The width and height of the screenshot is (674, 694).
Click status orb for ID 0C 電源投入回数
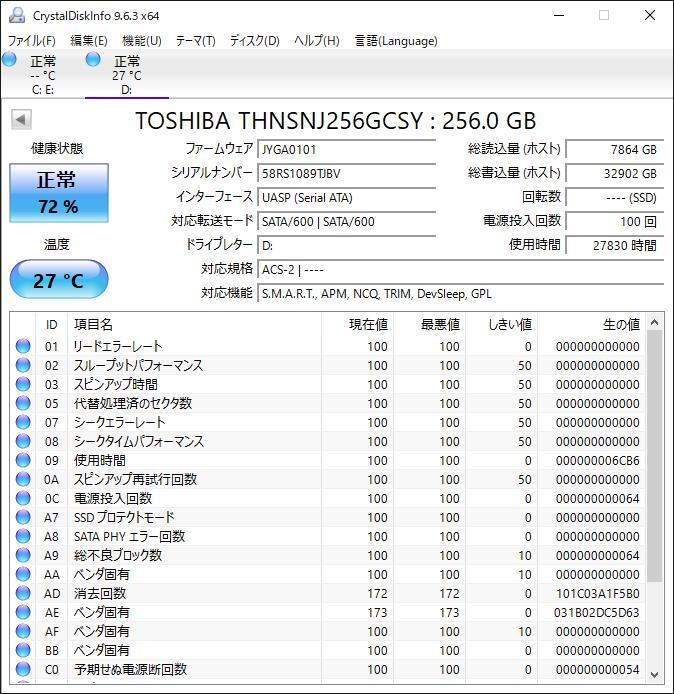23,498
